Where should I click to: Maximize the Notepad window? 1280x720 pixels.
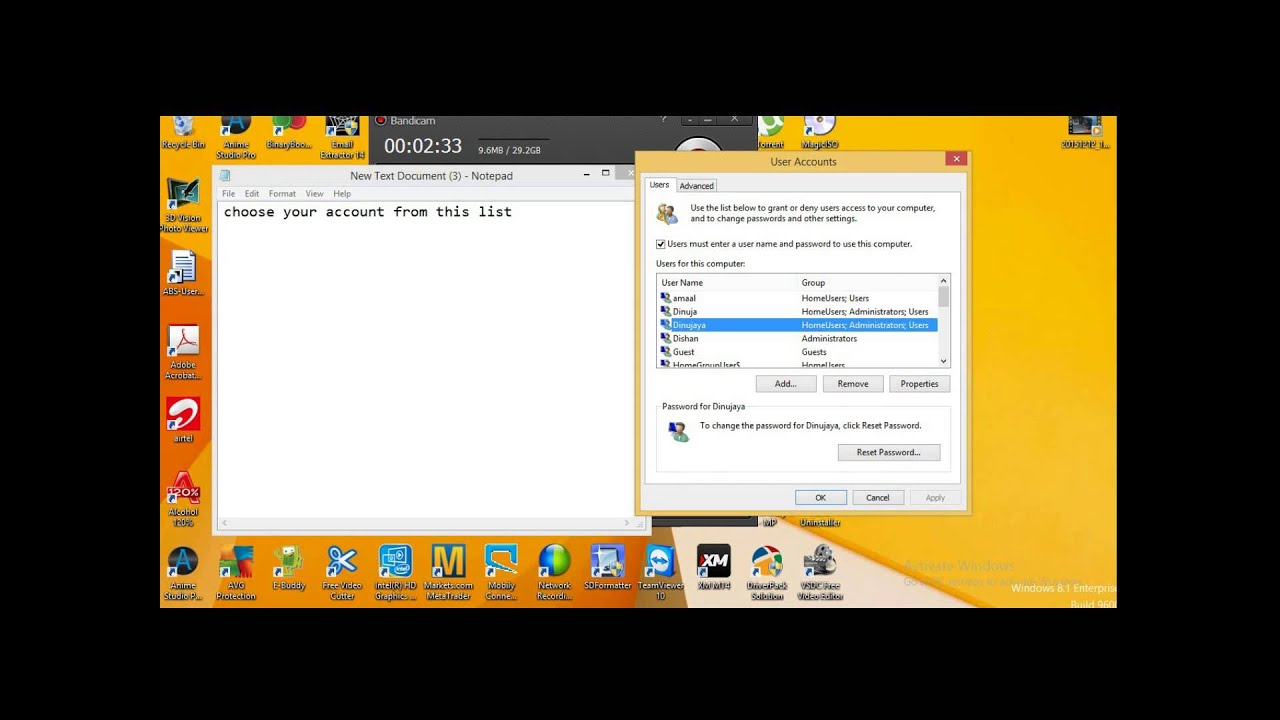[606, 174]
